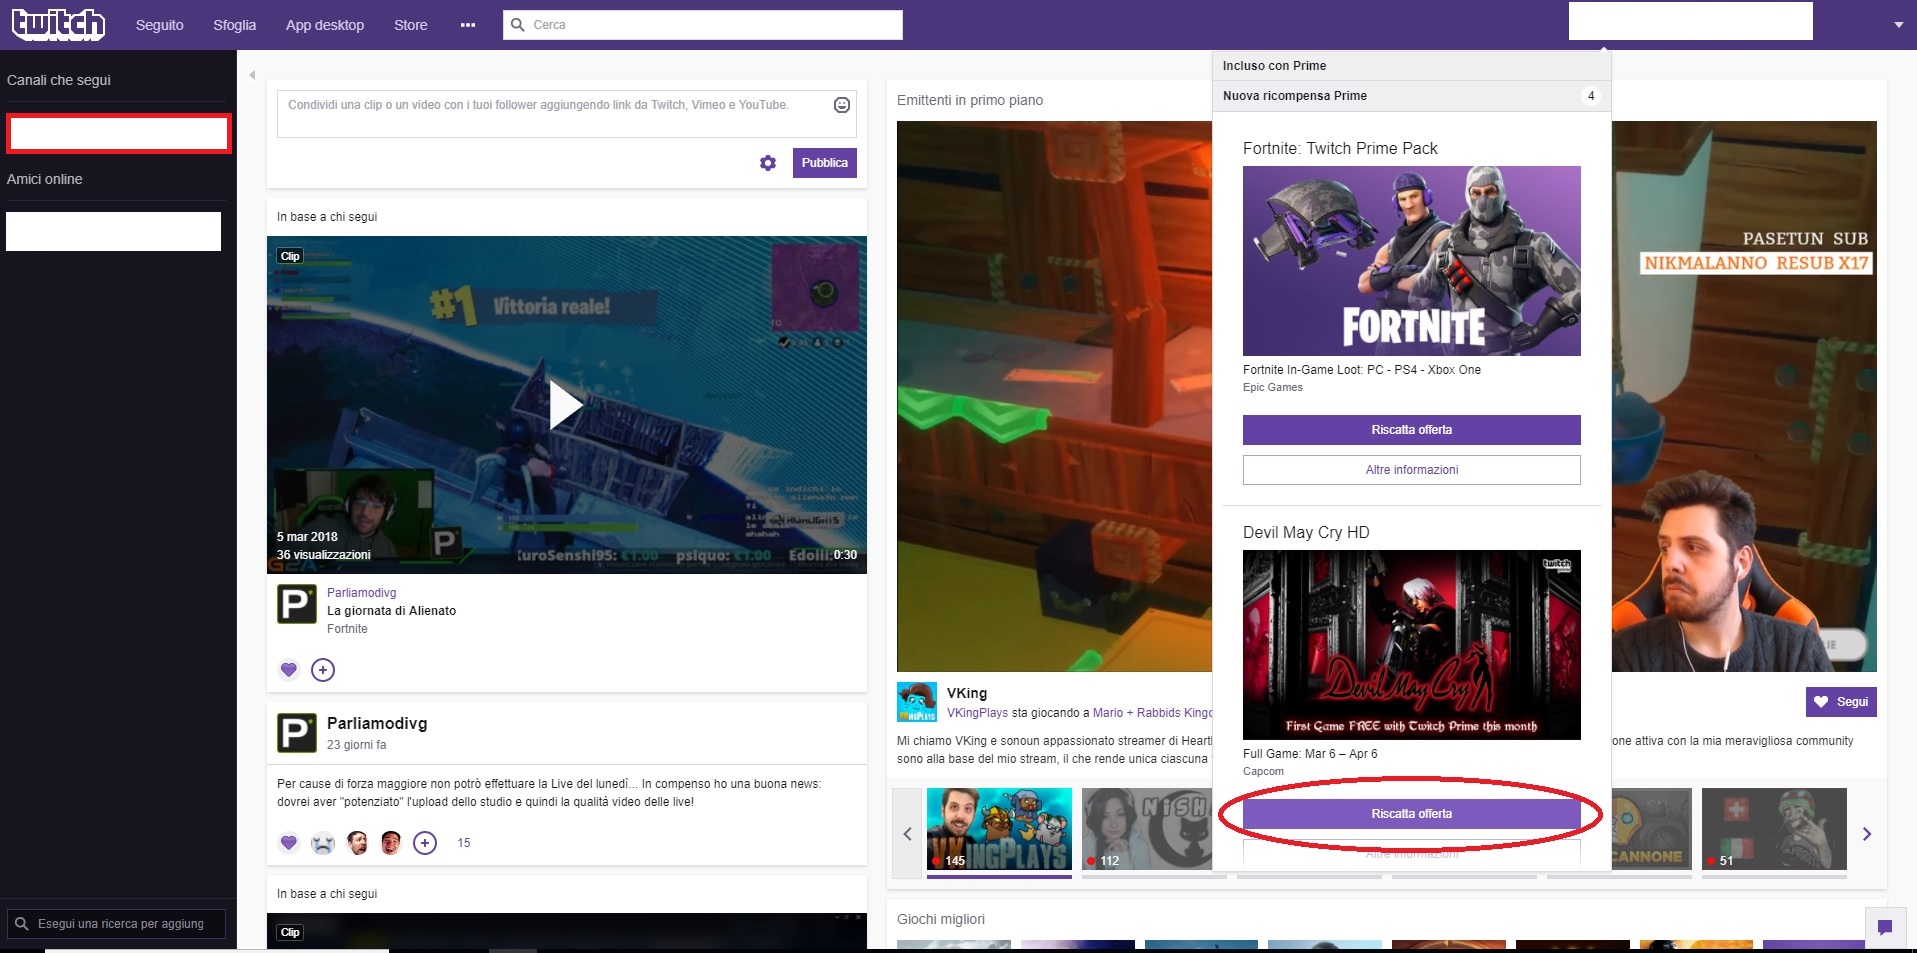Open the three-dots more menu
The image size is (1917, 953).
coord(468,25)
